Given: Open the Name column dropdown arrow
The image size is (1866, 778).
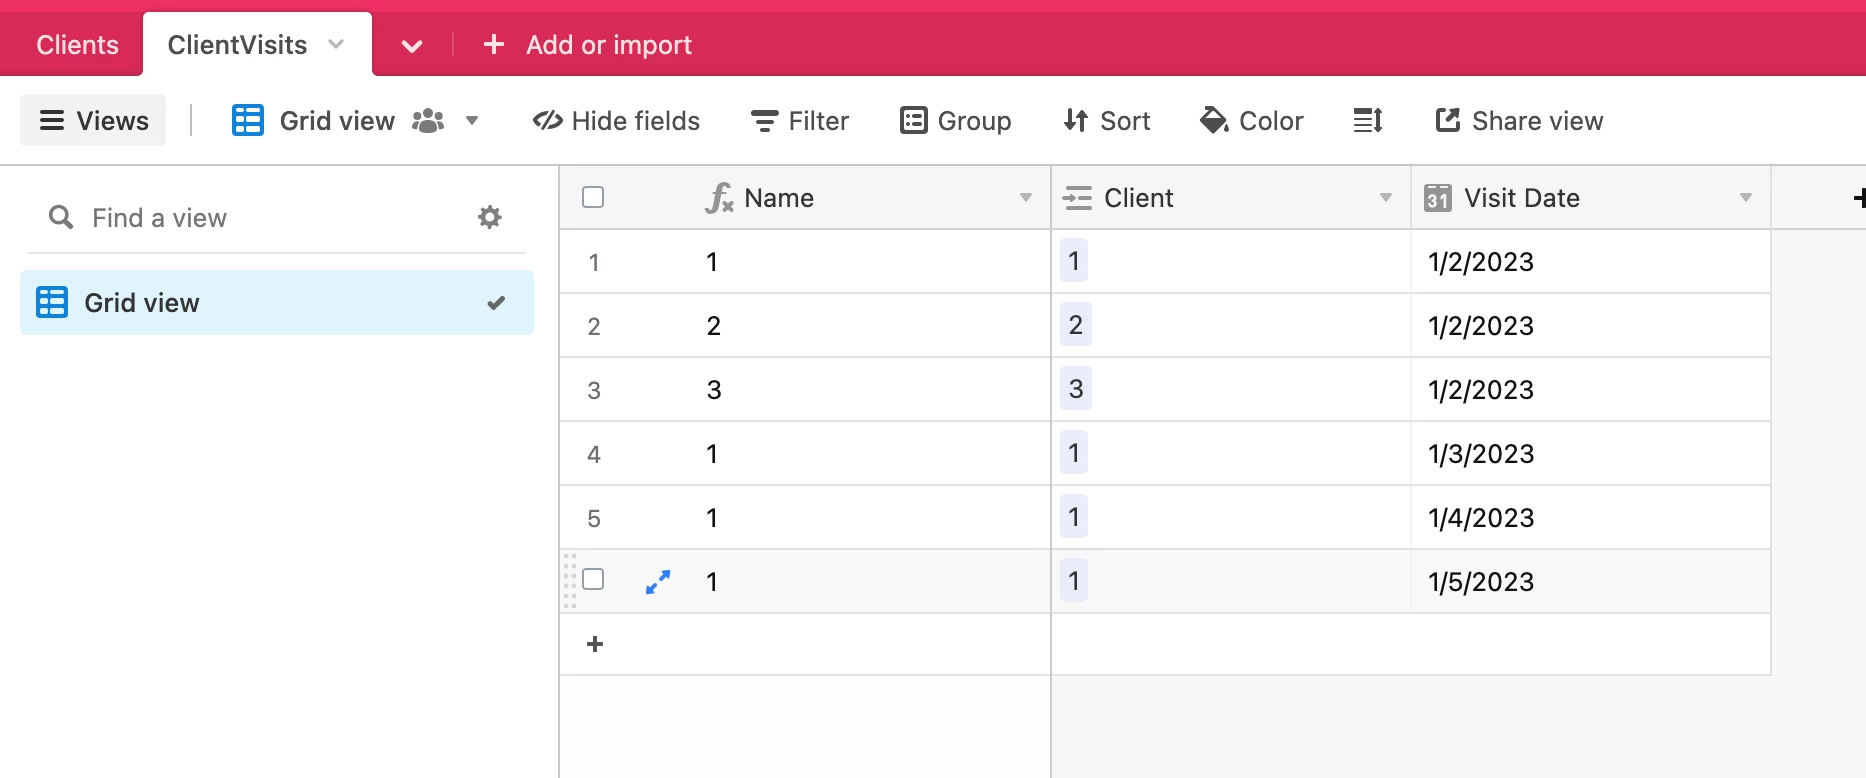Looking at the screenshot, I should (x=1025, y=198).
